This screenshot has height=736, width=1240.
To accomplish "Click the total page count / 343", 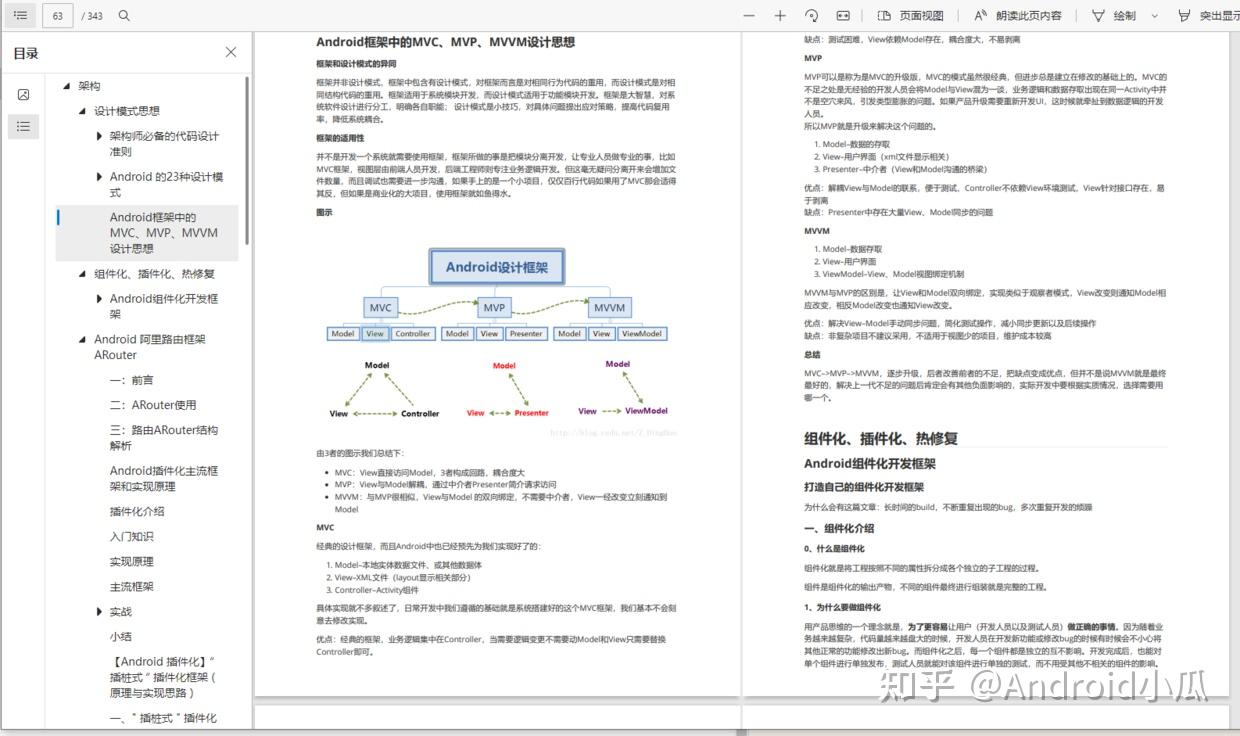I will point(92,16).
